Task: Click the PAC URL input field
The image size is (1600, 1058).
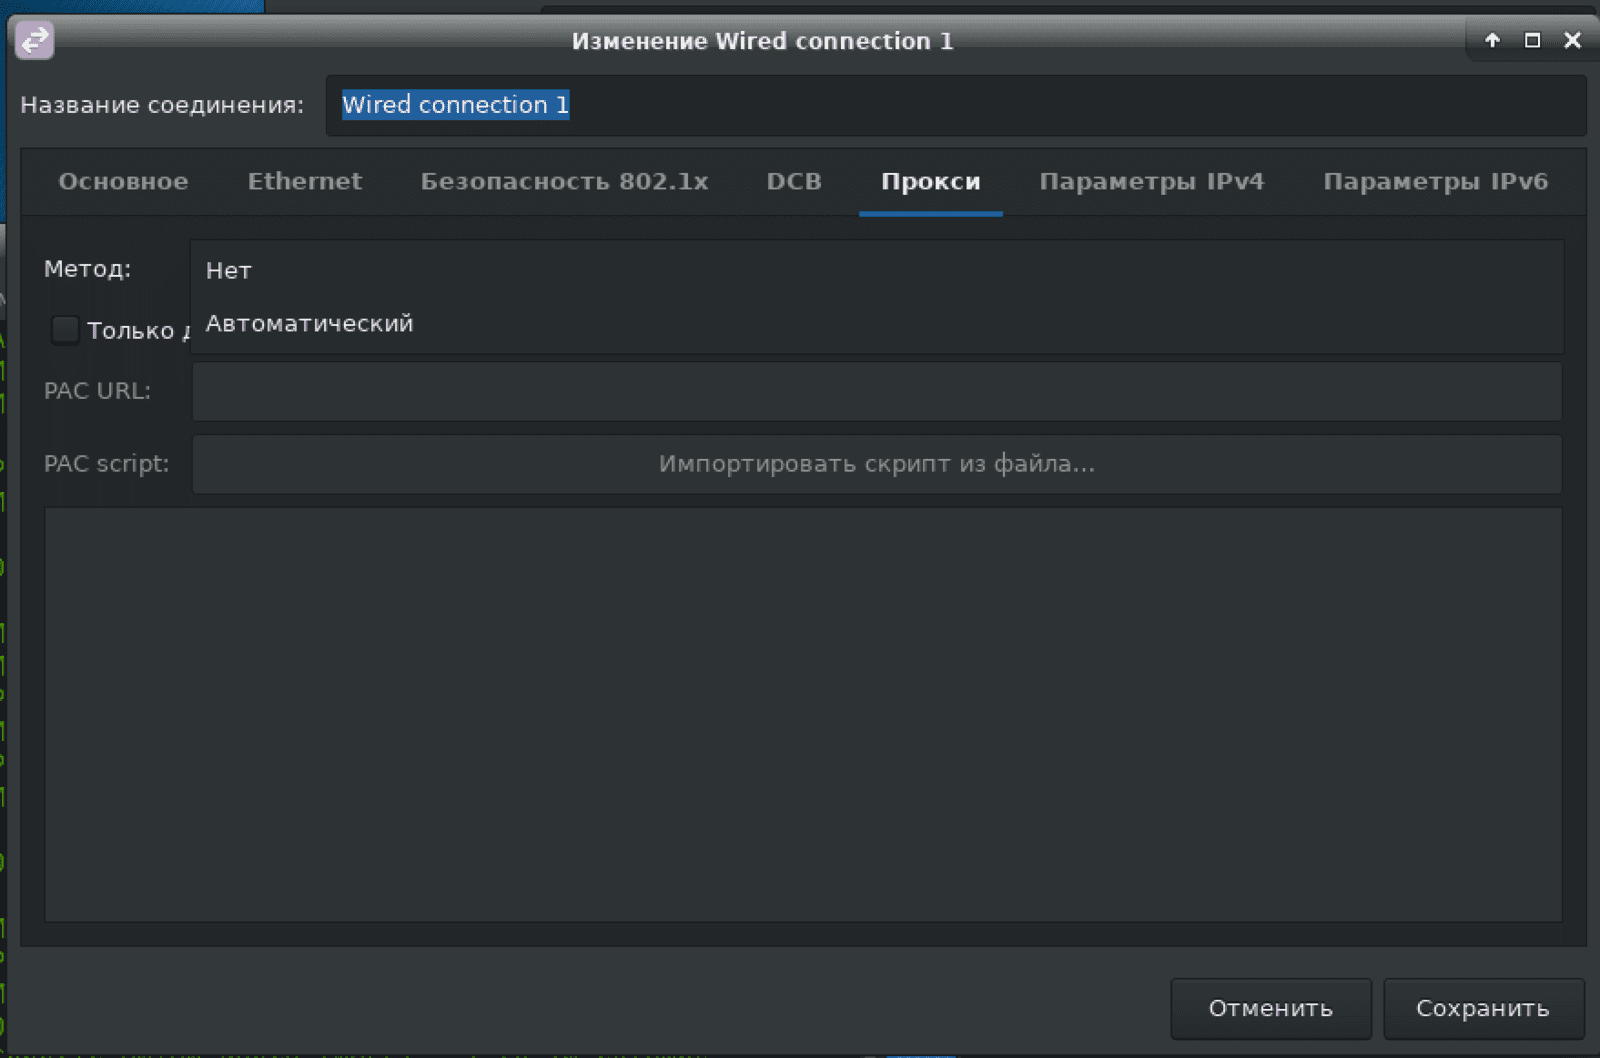Action: pyautogui.click(x=876, y=392)
